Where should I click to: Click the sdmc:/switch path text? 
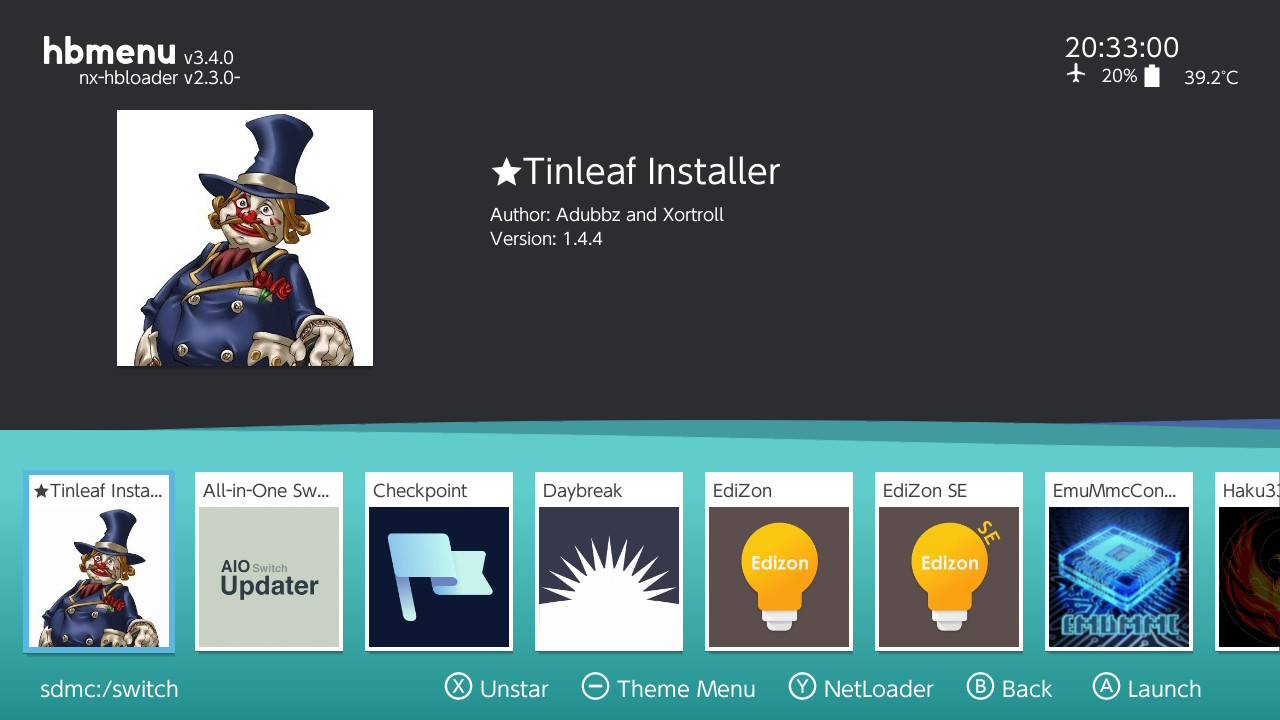(109, 689)
